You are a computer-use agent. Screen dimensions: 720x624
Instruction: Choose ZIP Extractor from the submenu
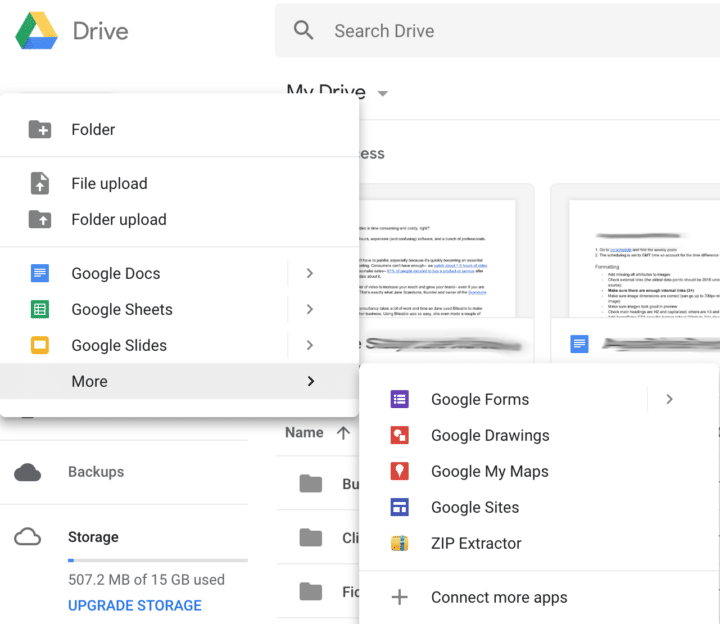(539, 543)
